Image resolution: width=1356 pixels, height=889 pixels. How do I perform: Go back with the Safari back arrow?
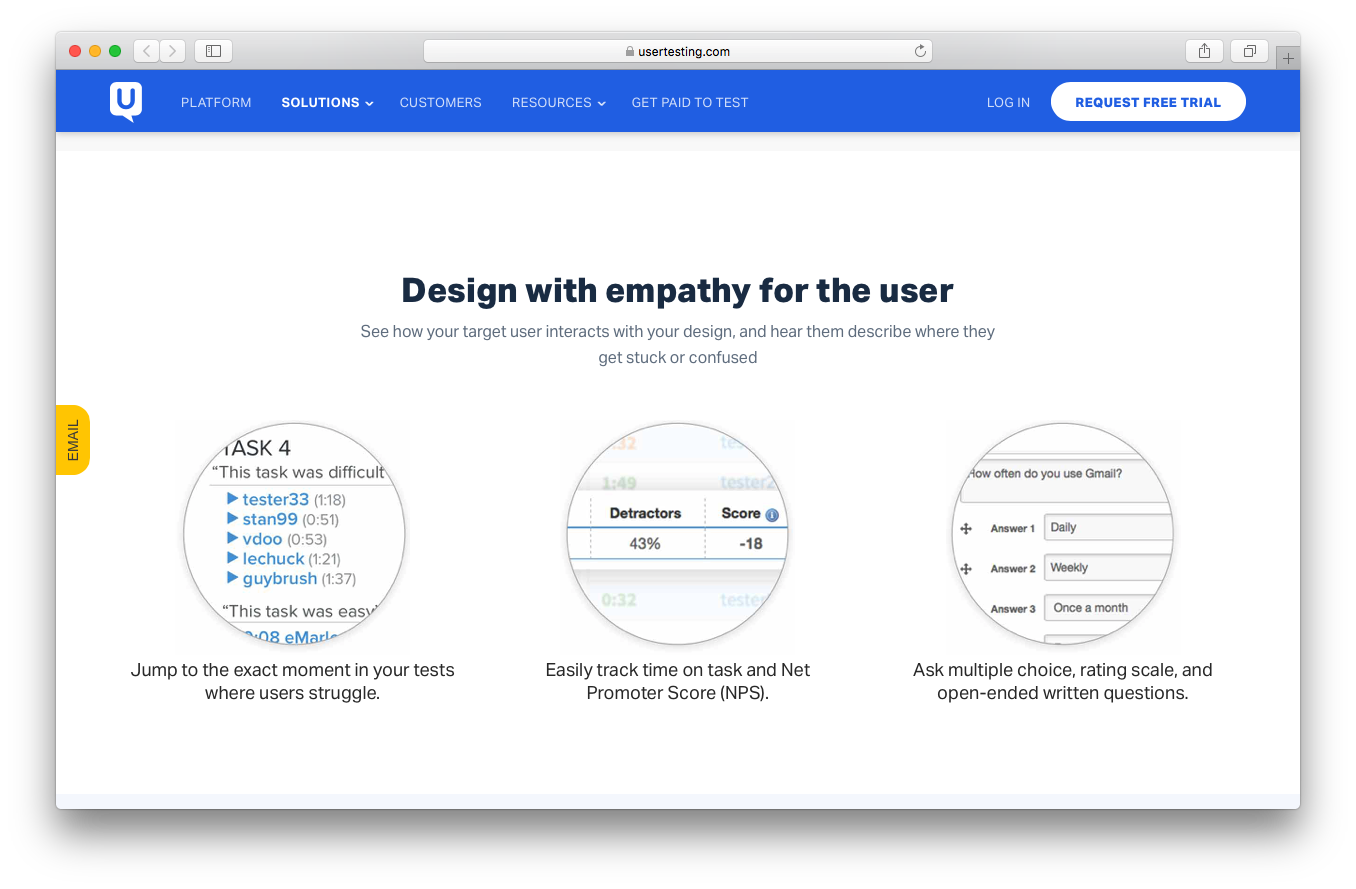tap(146, 51)
